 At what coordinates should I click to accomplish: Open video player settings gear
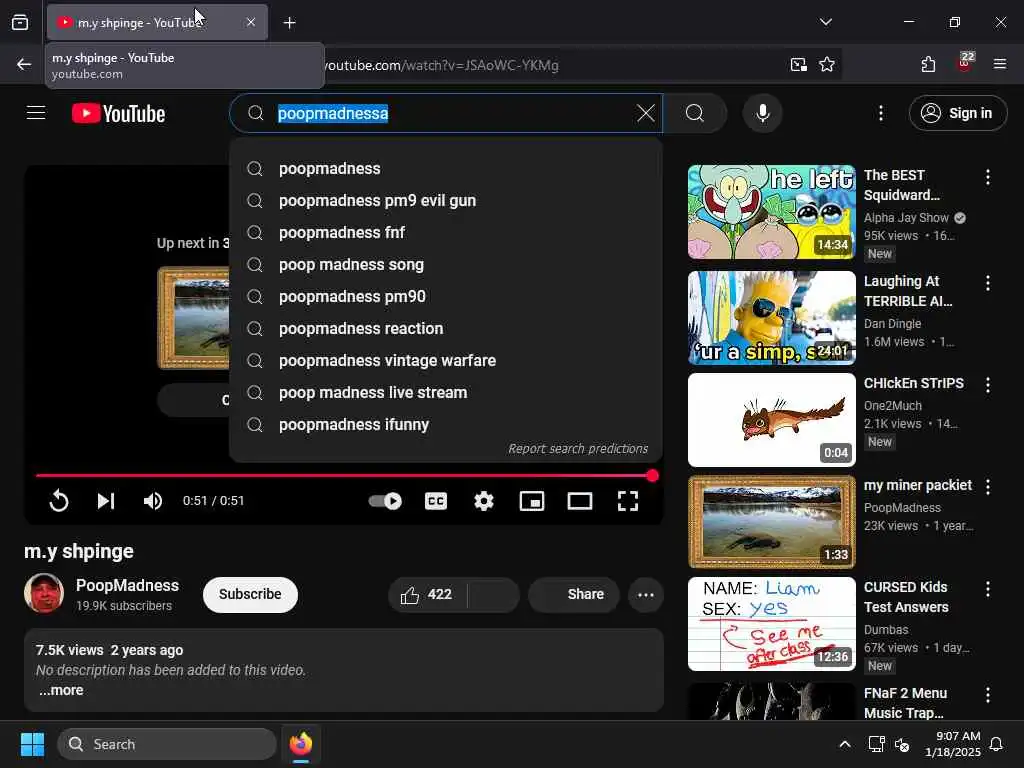[x=483, y=501]
